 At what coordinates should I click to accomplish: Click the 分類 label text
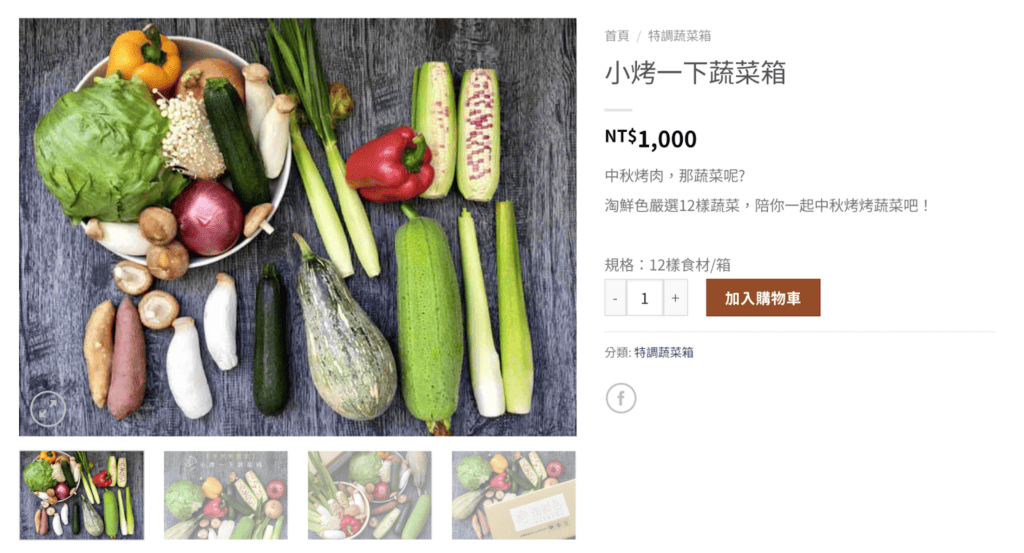tap(618, 353)
